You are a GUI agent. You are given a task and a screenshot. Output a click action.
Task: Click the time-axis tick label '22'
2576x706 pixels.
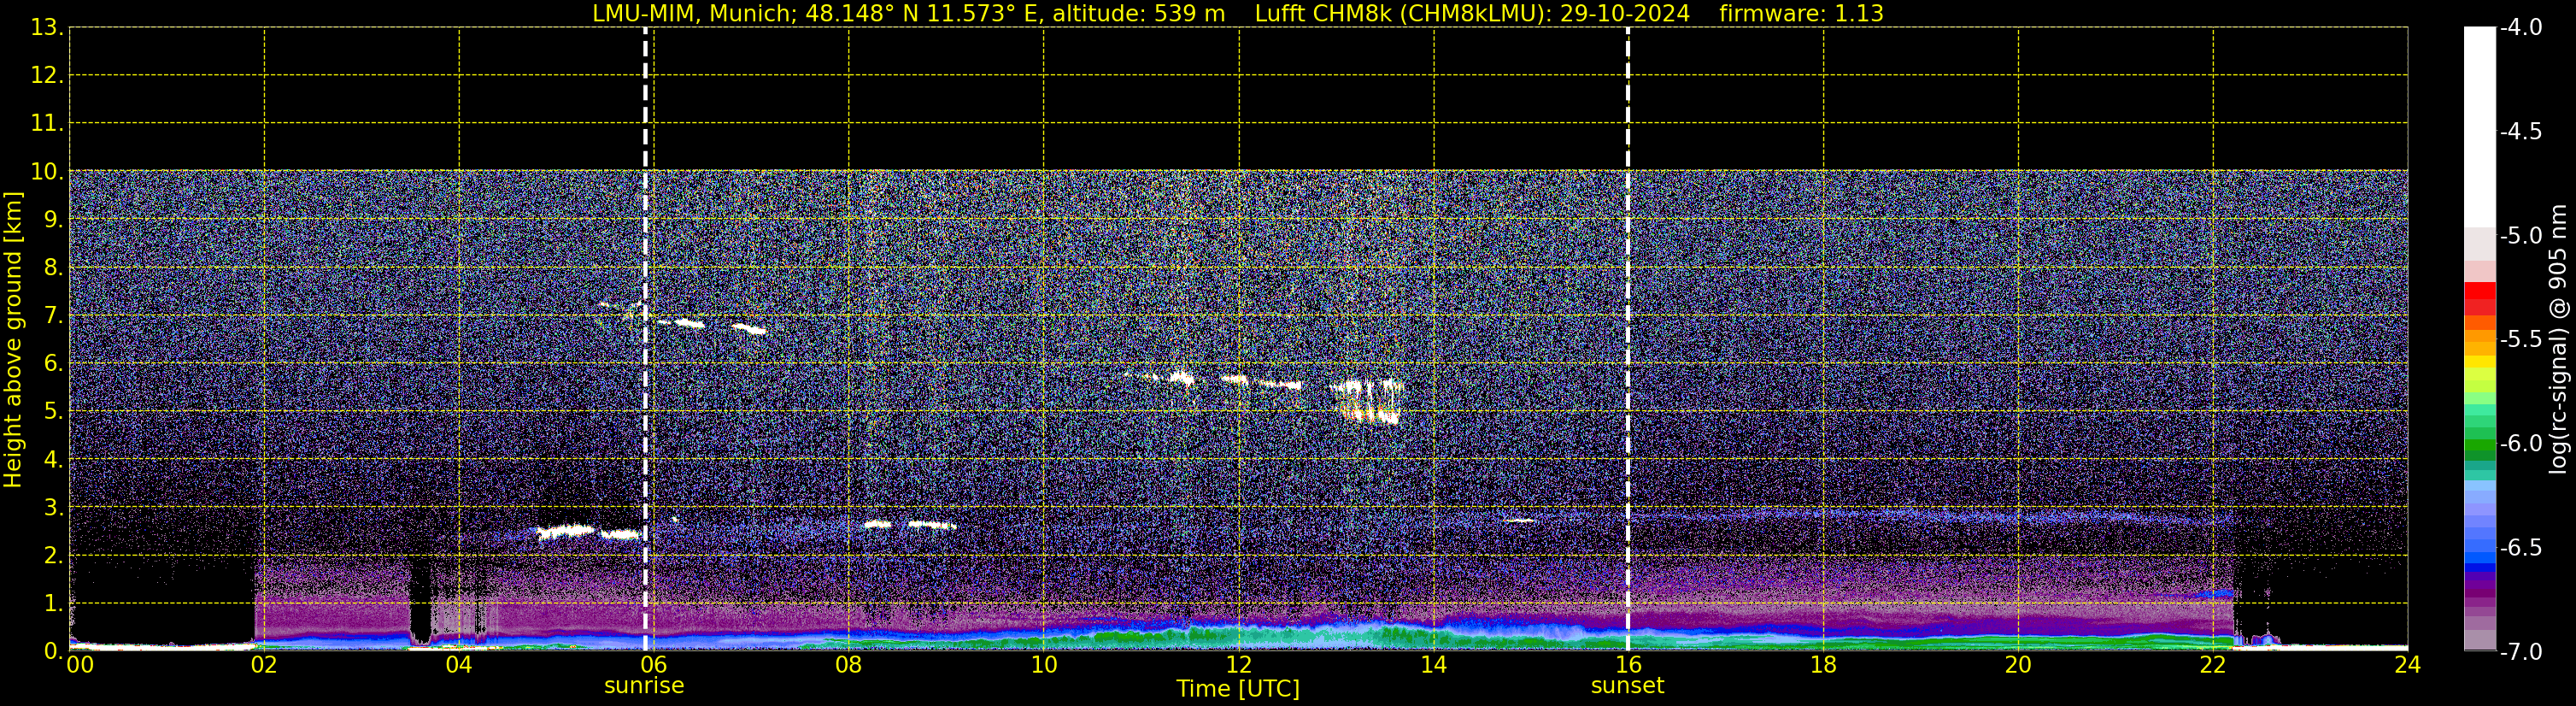[x=2214, y=665]
